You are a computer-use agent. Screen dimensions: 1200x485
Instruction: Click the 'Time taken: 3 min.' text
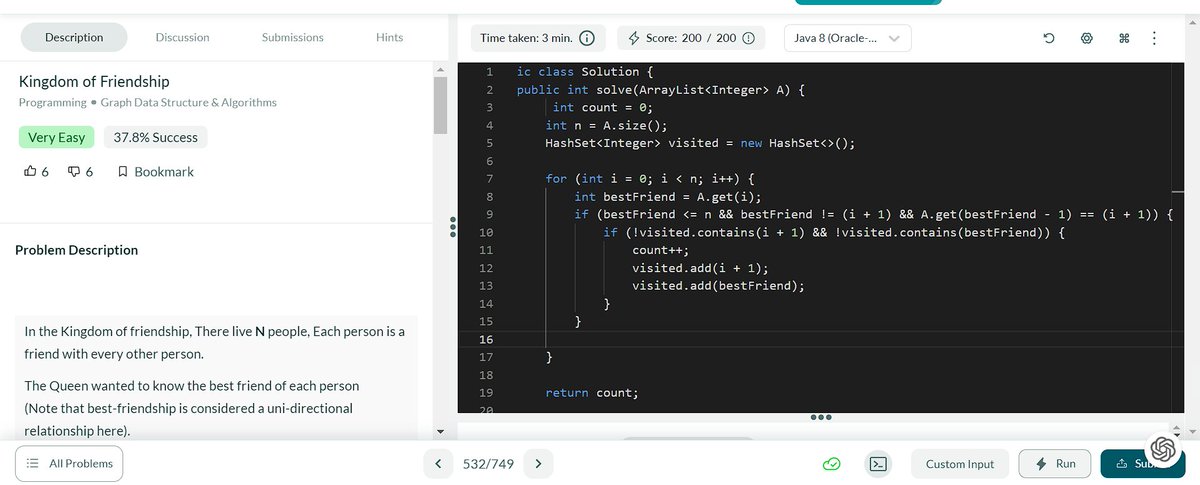pyautogui.click(x=526, y=38)
